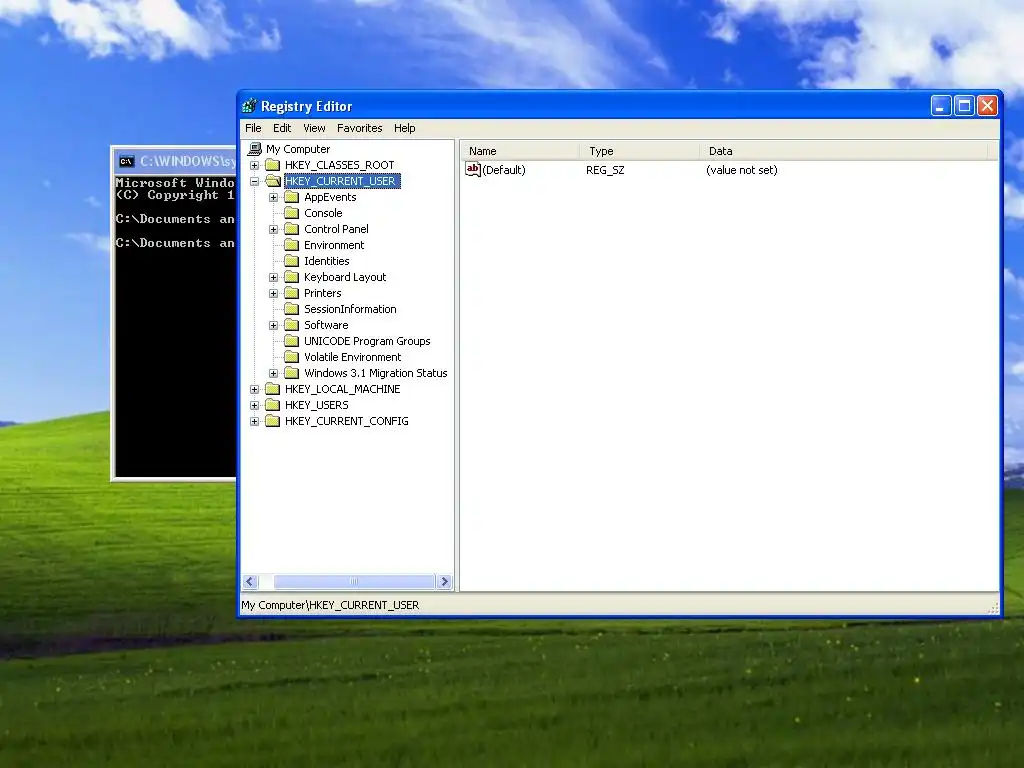Expand the Software key

[x=274, y=325]
